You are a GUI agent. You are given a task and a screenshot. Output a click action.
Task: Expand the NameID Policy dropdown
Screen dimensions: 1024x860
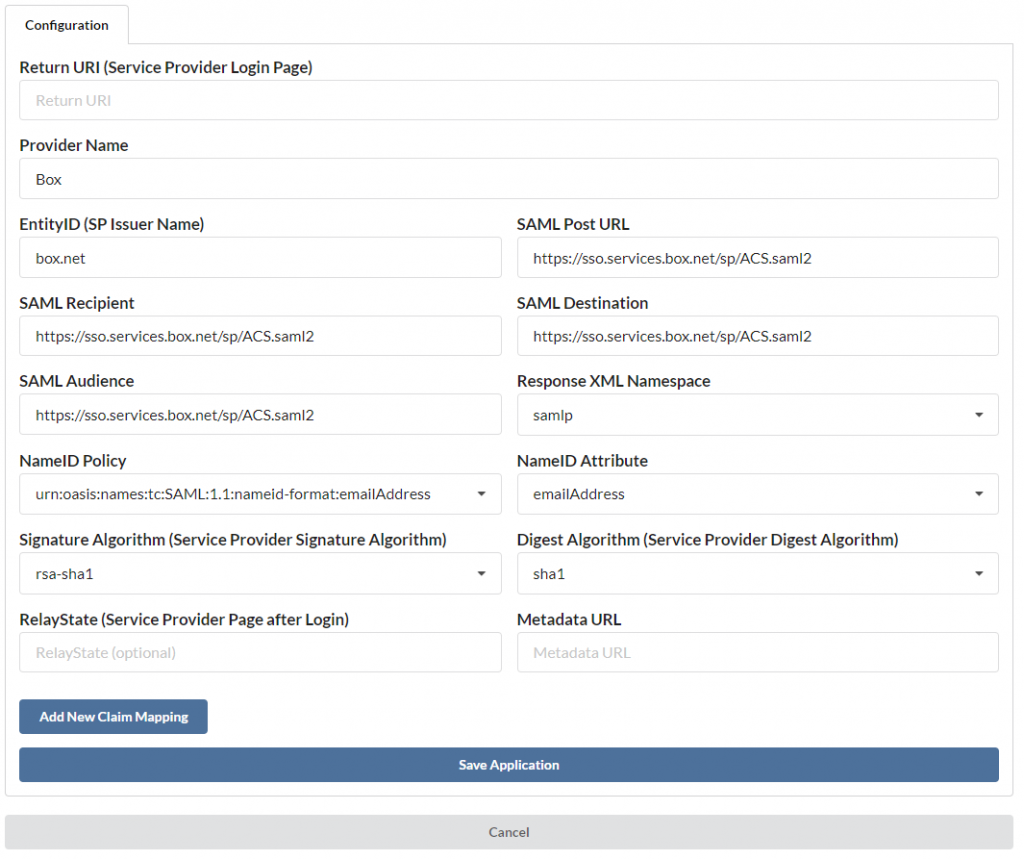point(261,494)
